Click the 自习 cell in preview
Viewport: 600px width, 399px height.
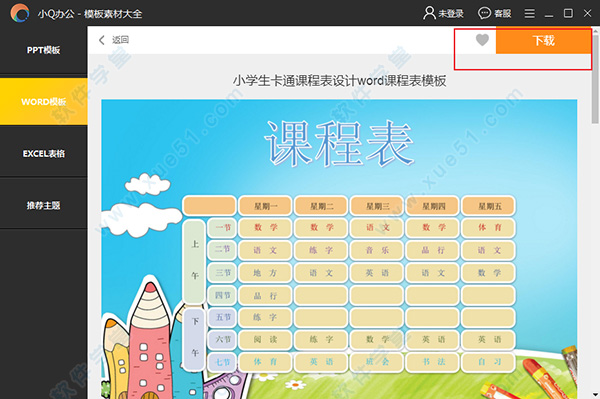tap(489, 362)
